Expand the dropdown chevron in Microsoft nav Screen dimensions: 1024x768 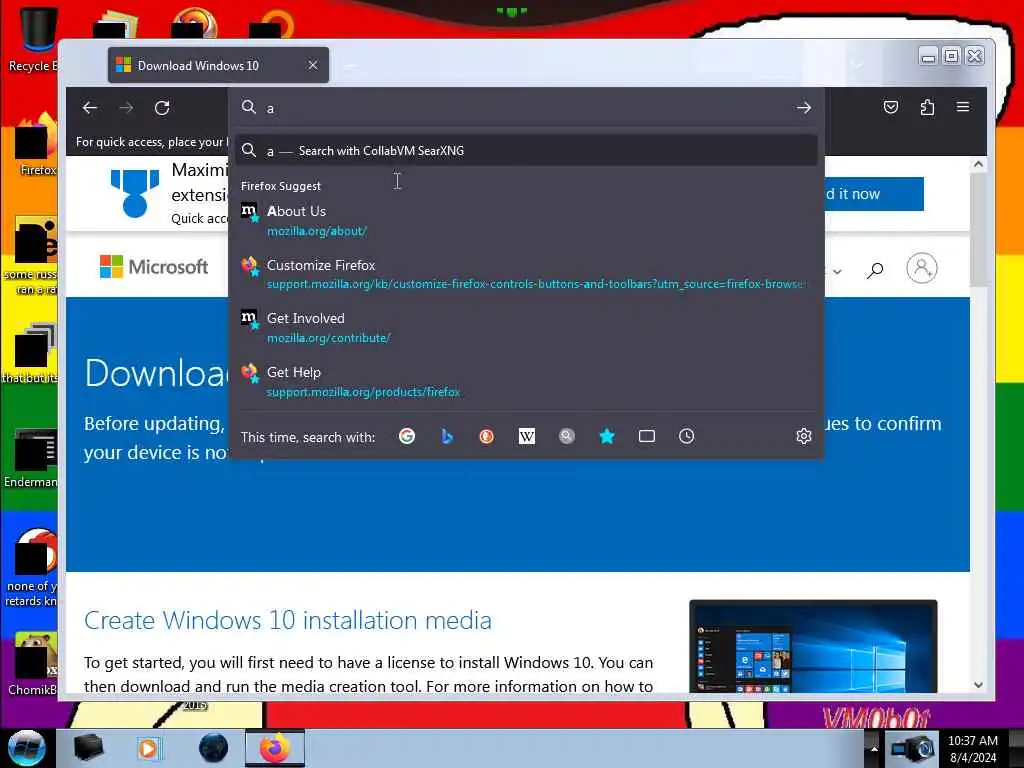pos(837,272)
